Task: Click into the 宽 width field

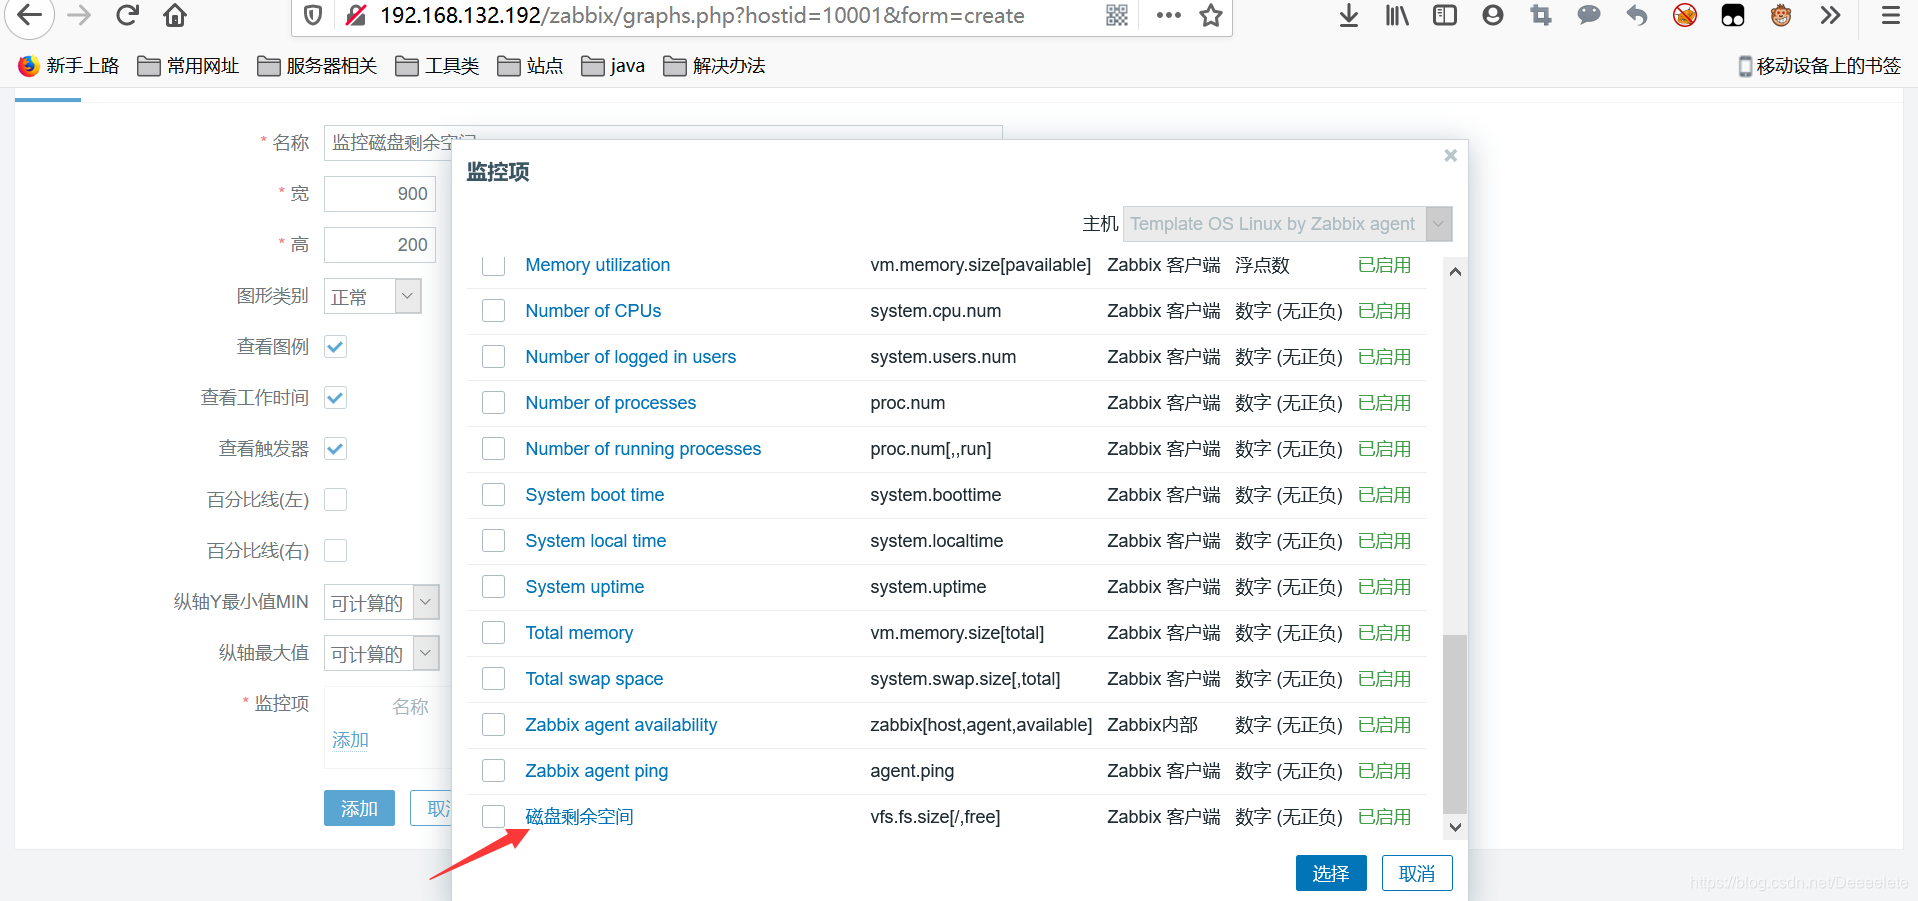Action: coord(380,194)
